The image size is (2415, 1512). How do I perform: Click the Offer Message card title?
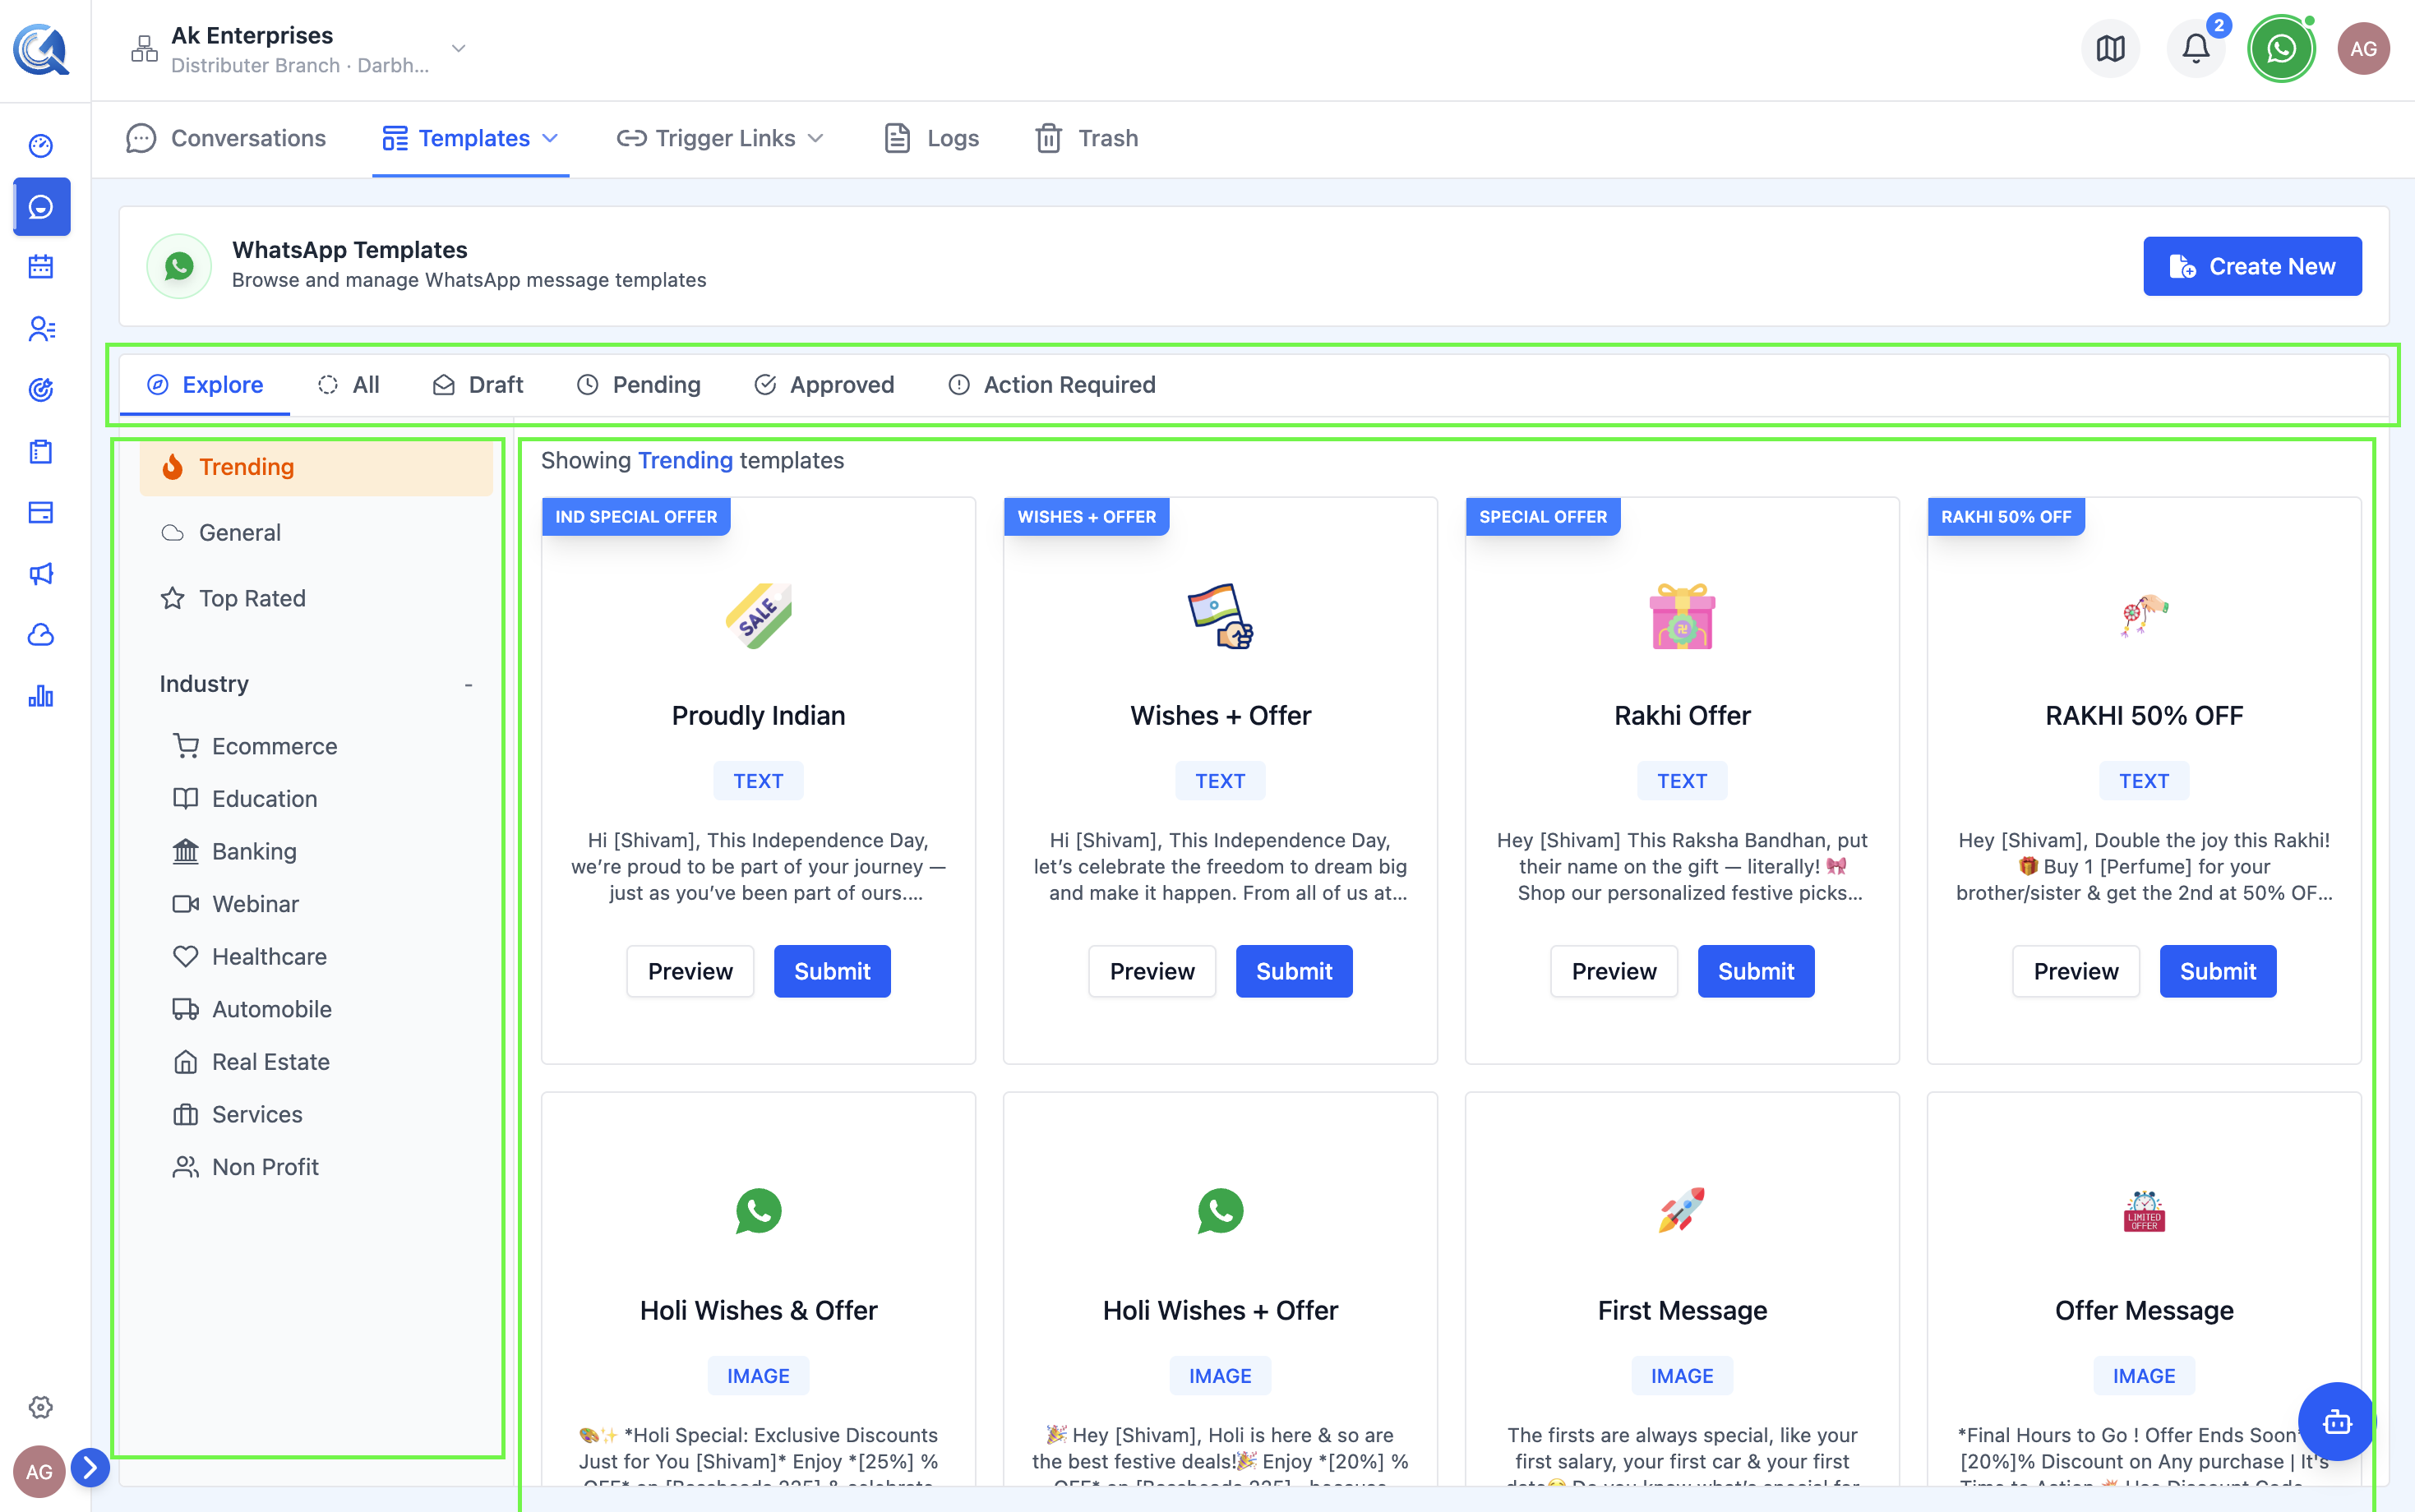coord(2144,1310)
